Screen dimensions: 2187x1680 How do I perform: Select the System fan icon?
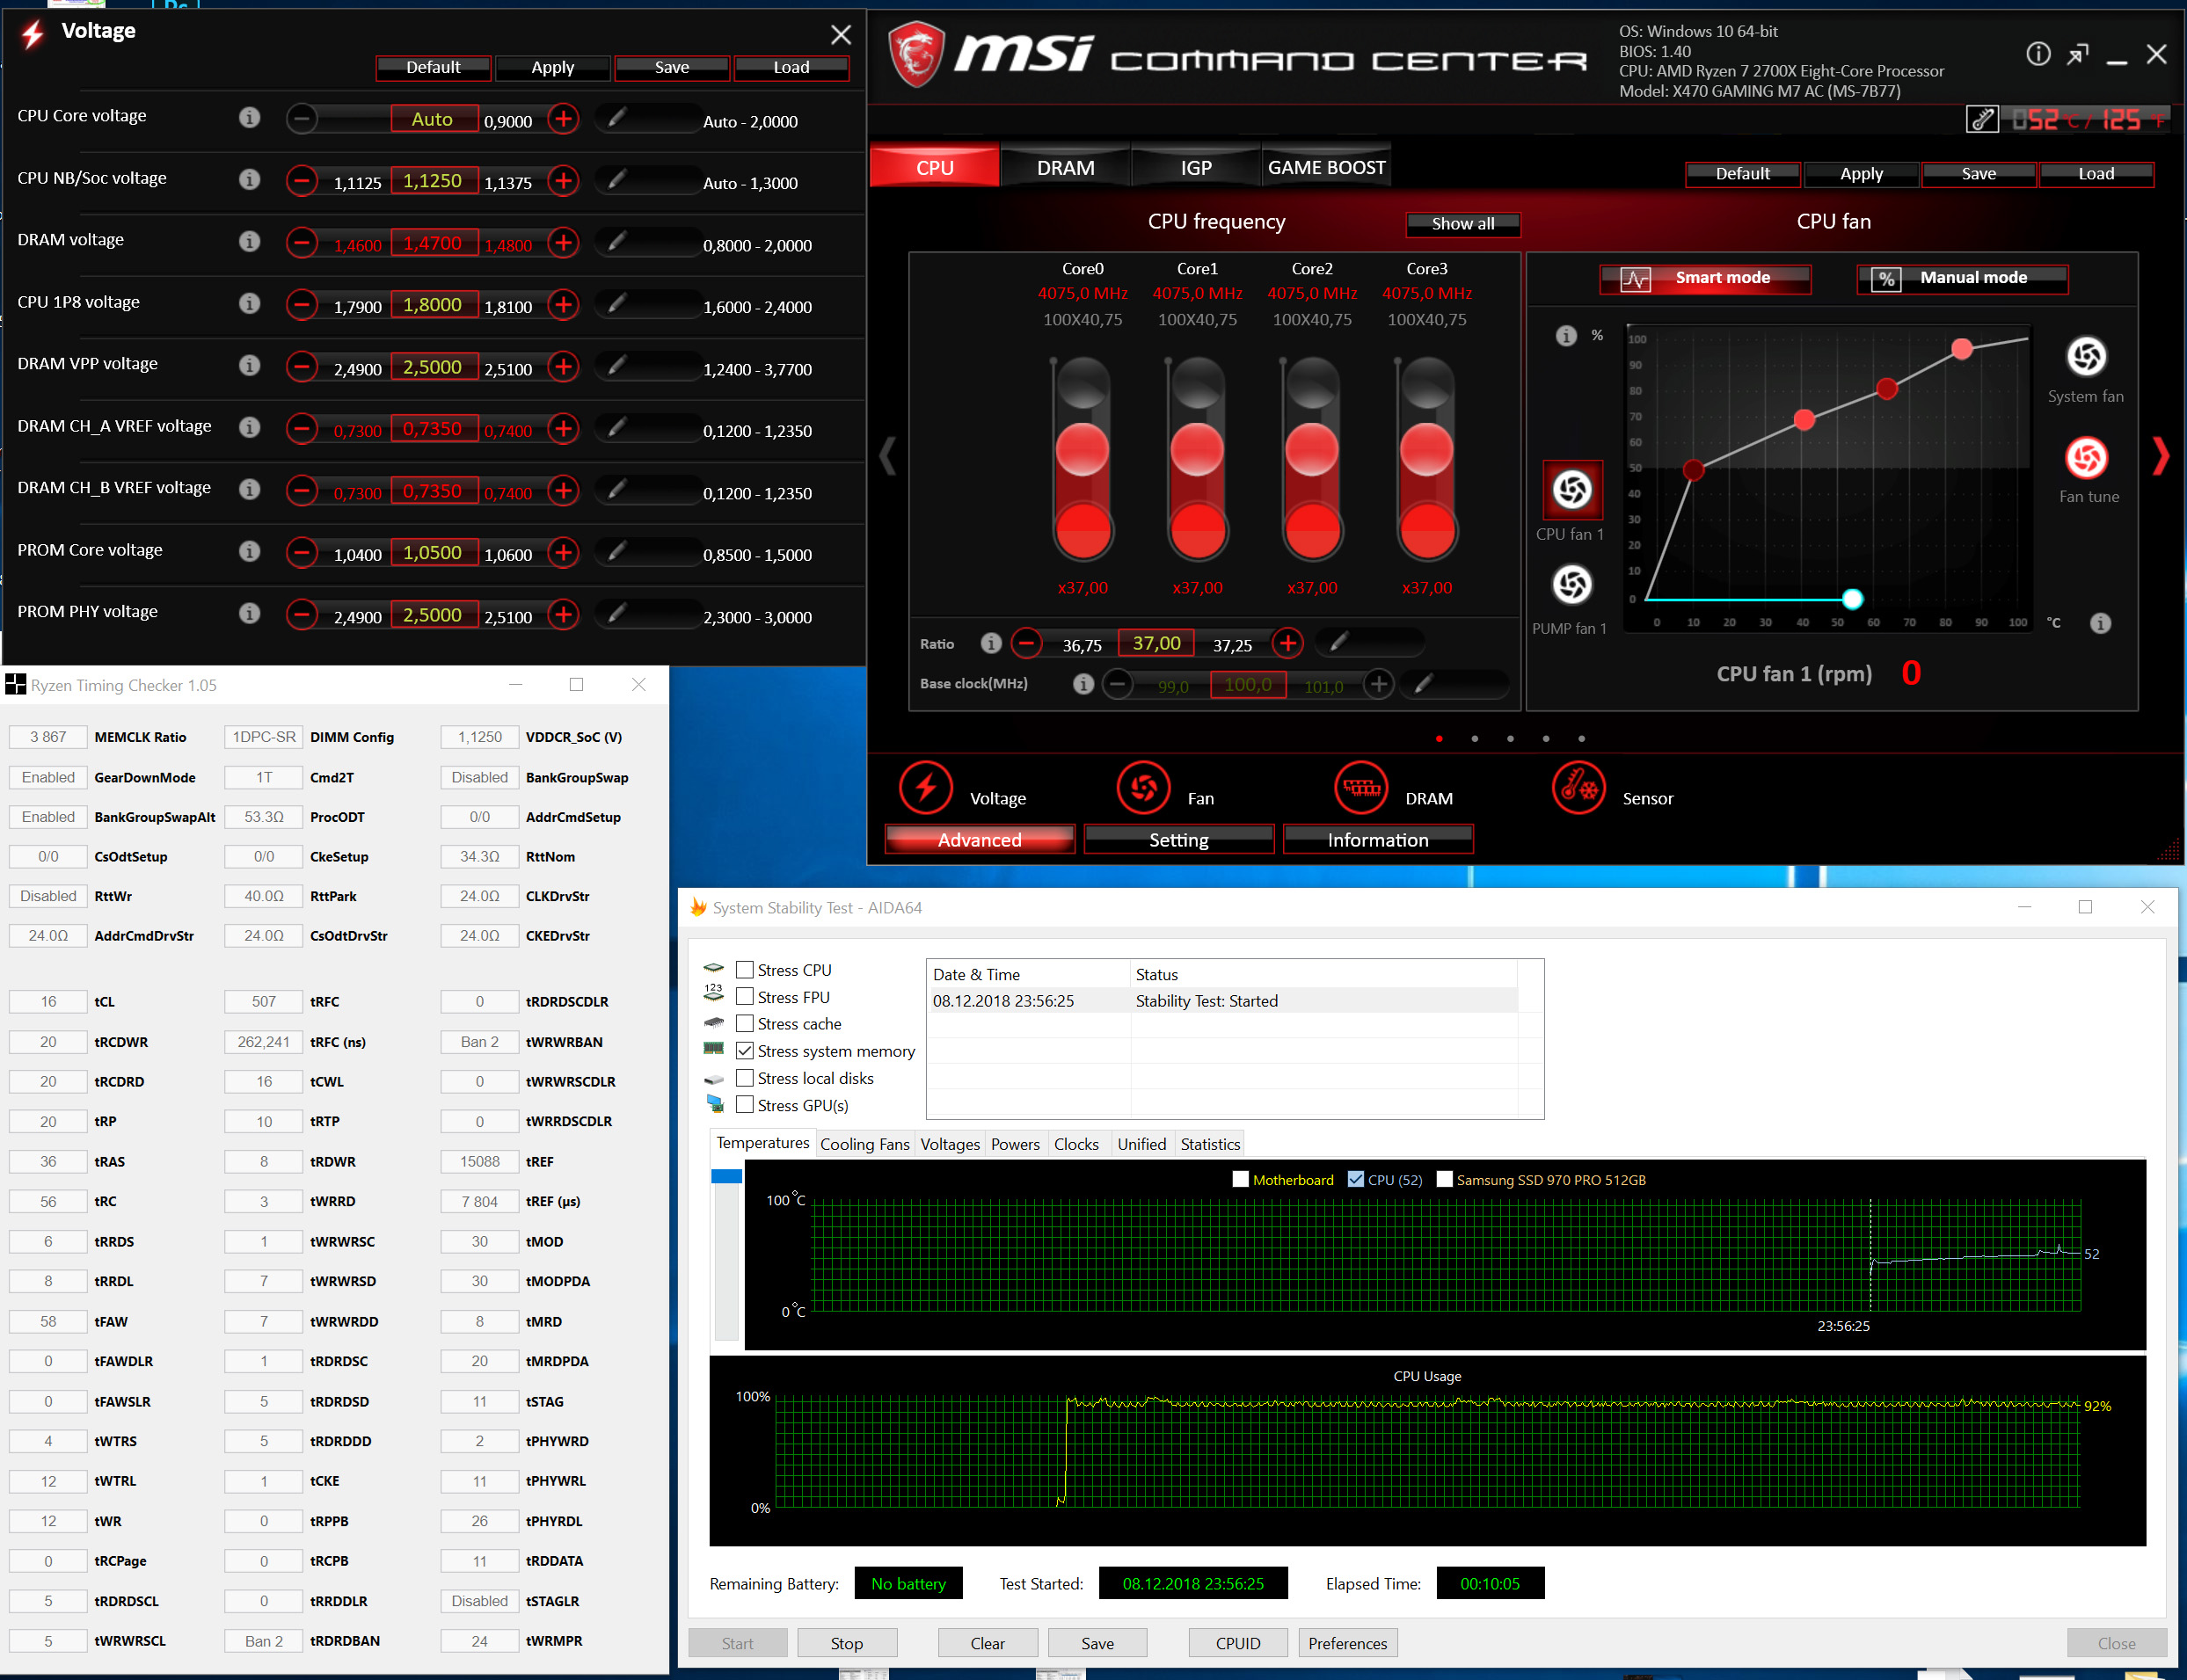[x=2086, y=357]
